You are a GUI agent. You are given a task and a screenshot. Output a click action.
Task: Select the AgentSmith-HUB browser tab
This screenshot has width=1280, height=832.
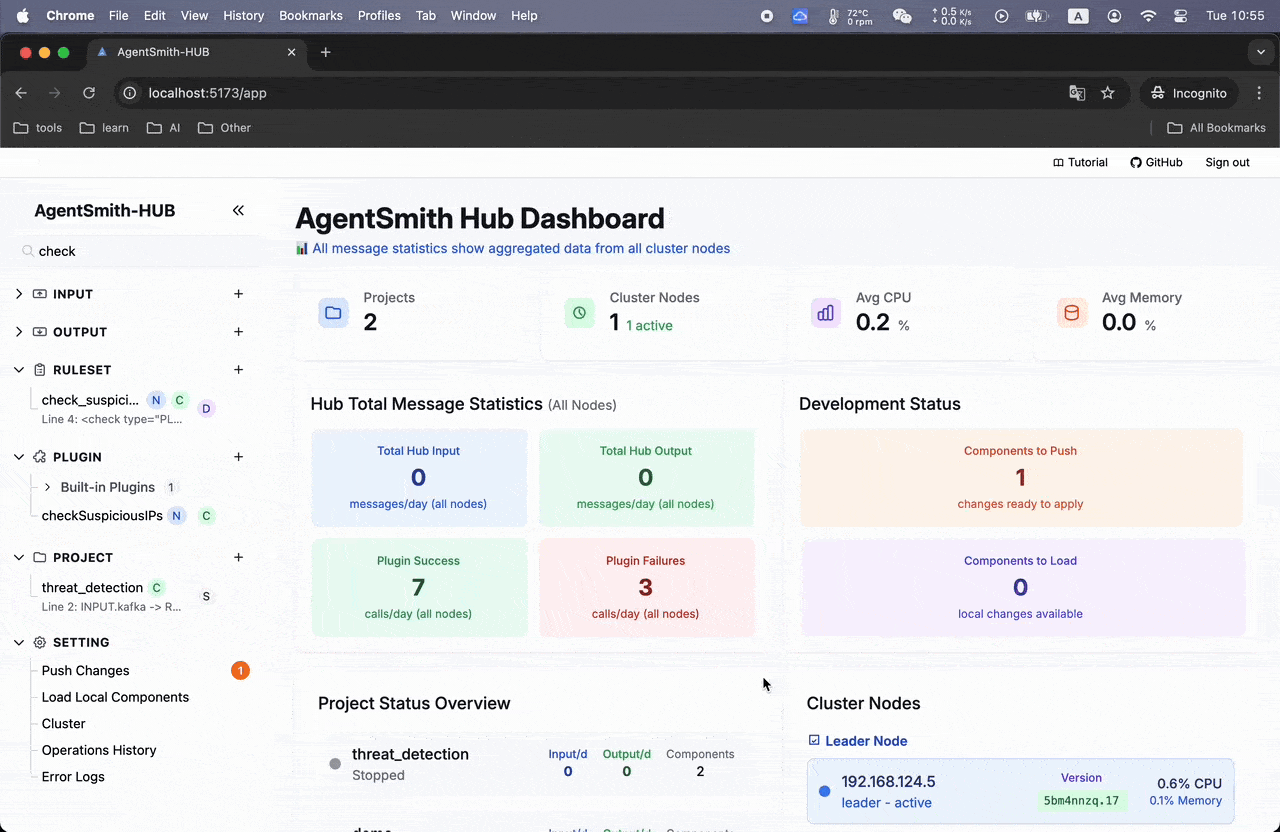pyautogui.click(x=163, y=52)
